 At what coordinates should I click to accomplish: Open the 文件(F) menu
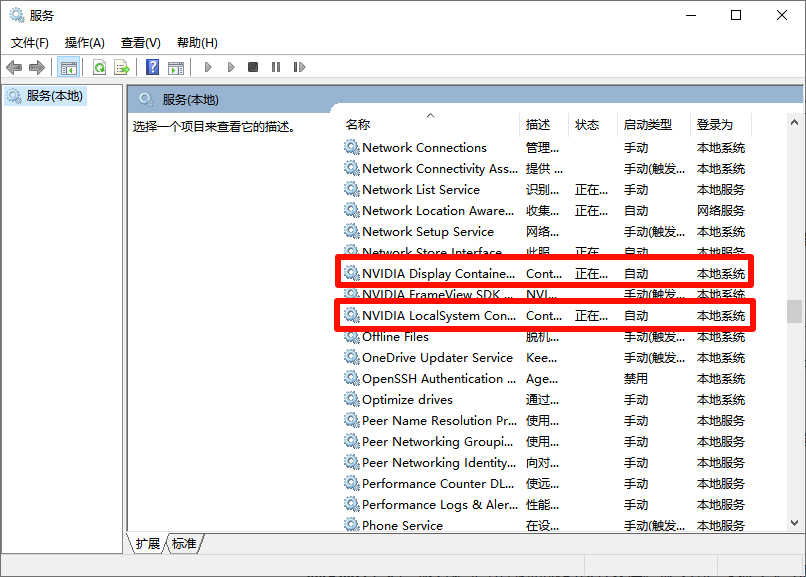pyautogui.click(x=30, y=43)
